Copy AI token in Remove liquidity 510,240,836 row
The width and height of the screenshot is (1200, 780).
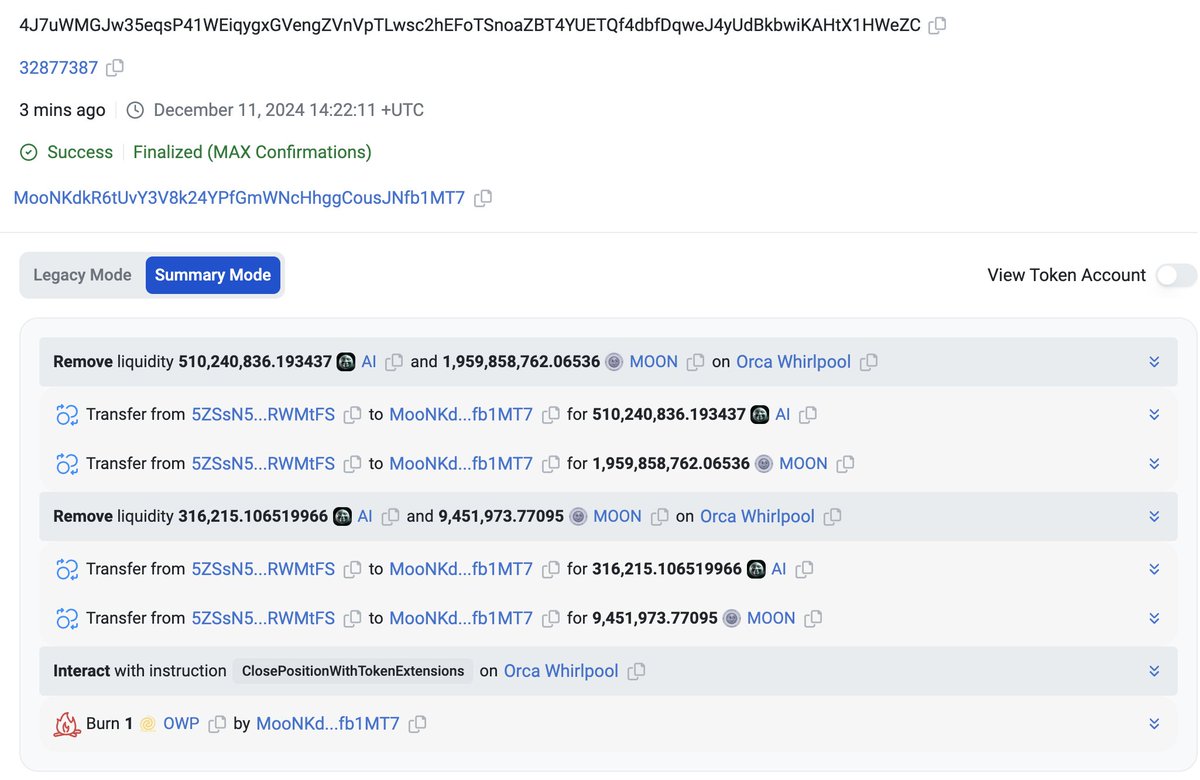(x=394, y=362)
